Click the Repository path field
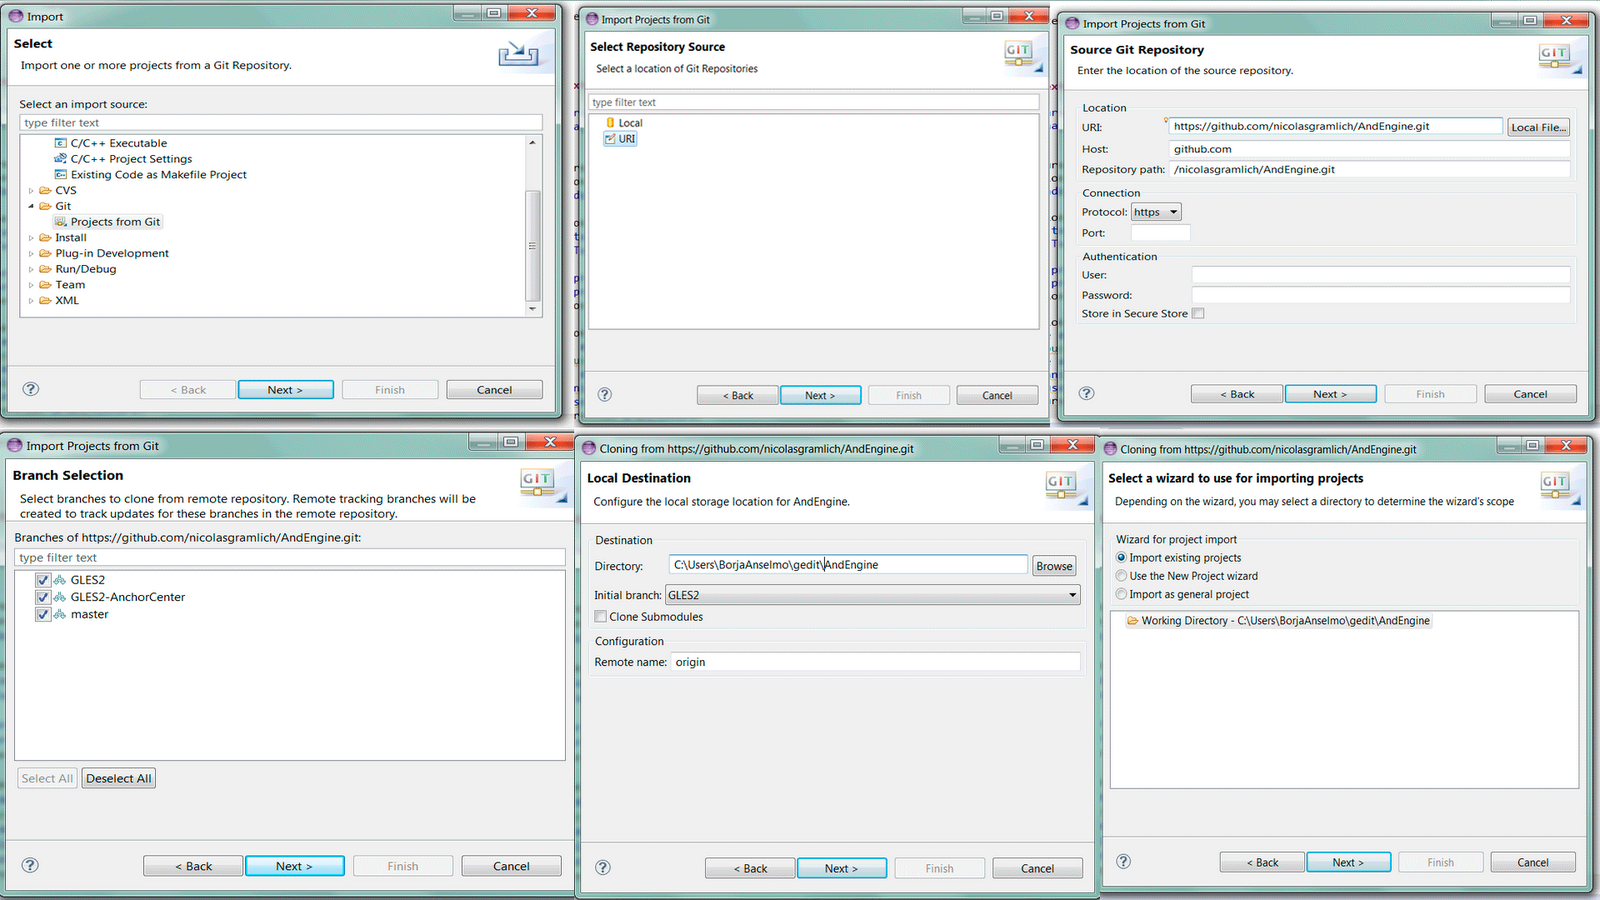This screenshot has width=1600, height=900. (x=1370, y=170)
